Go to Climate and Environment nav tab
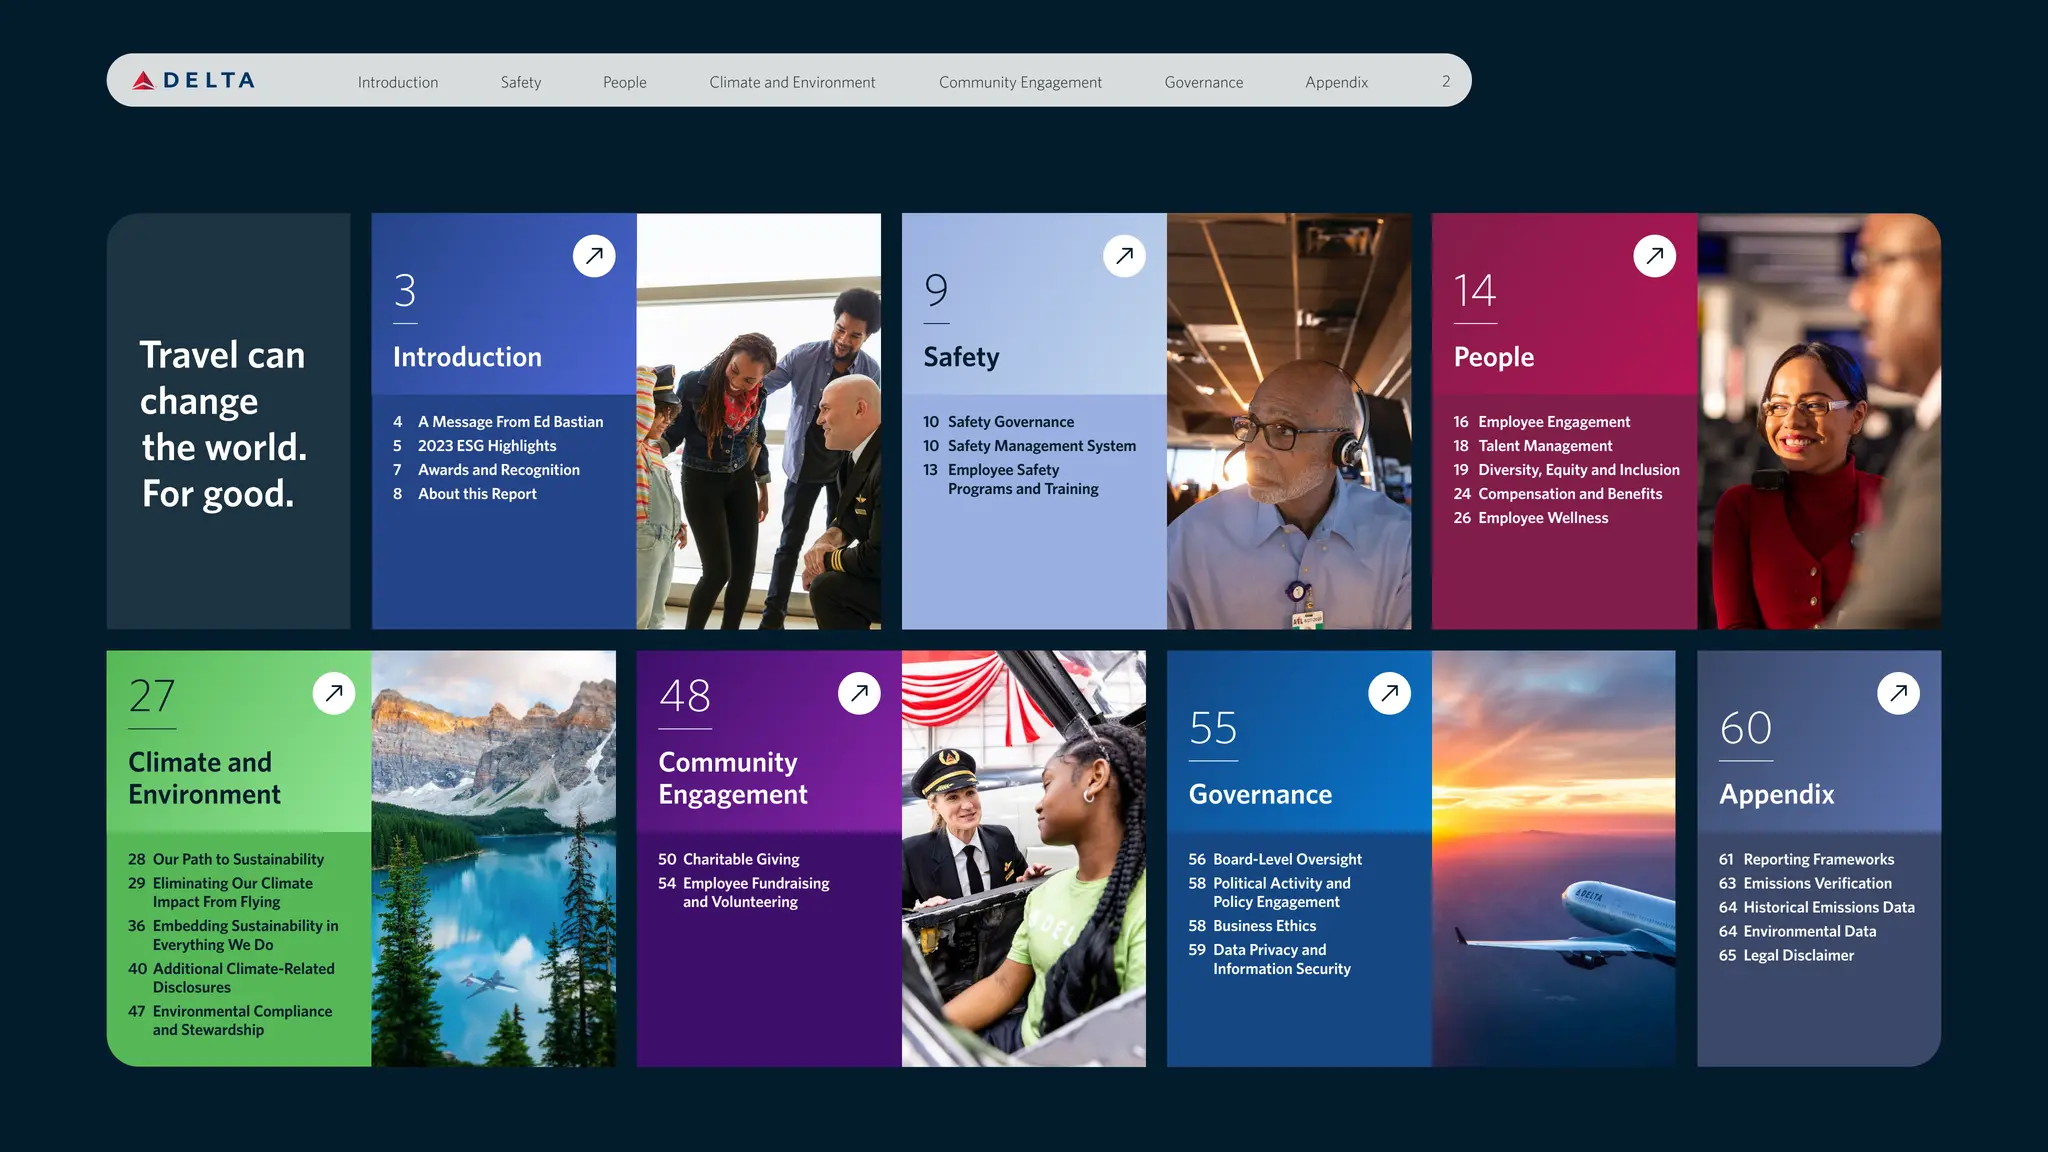The image size is (2048, 1152). tap(792, 82)
